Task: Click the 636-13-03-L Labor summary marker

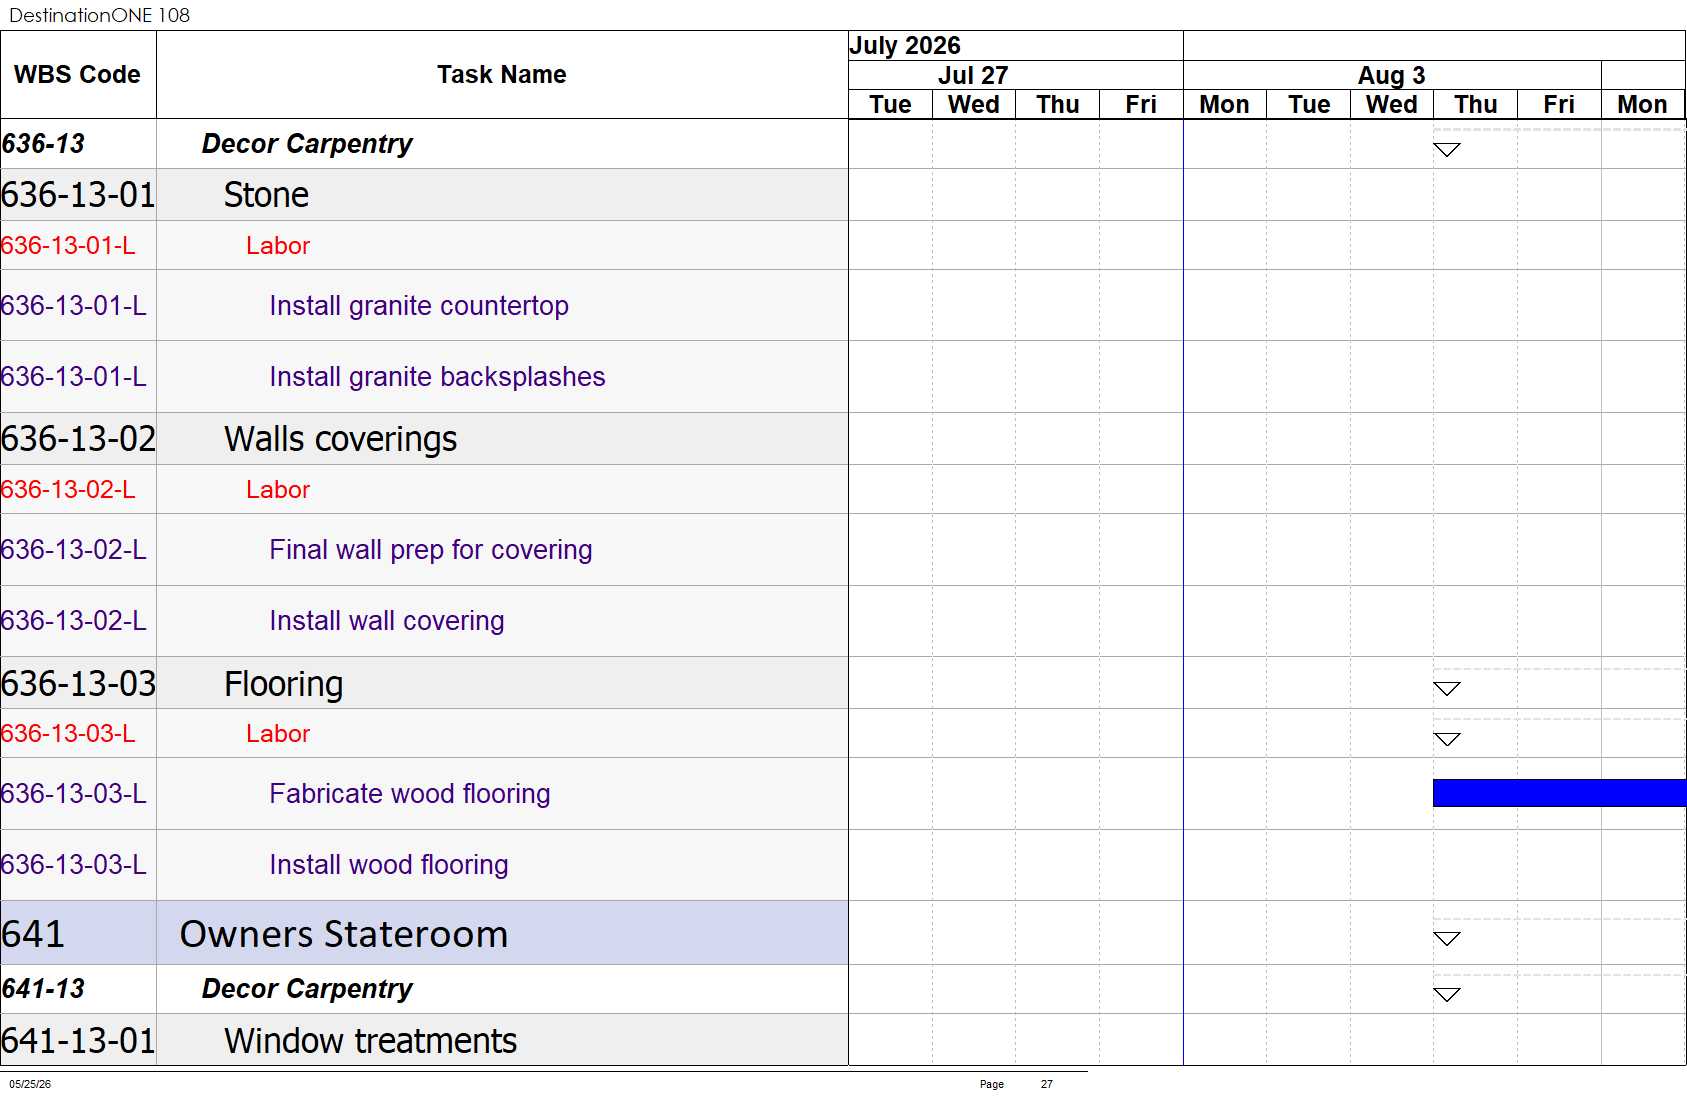Action: (1447, 739)
